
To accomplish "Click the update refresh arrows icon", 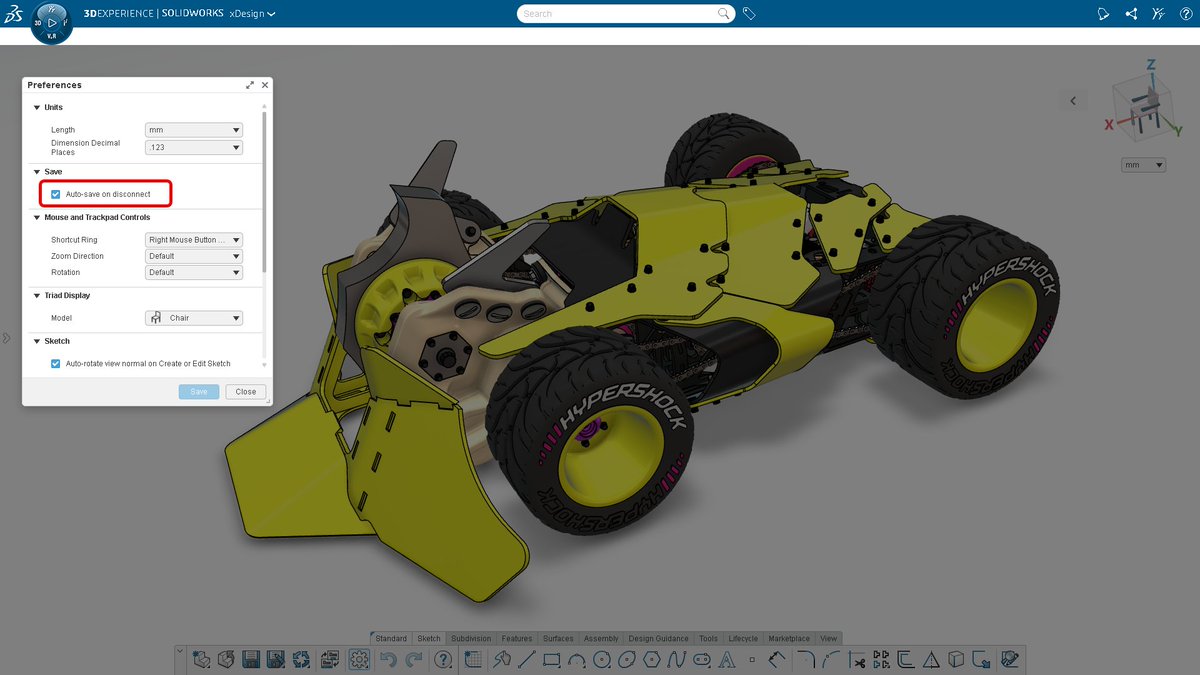I will click(301, 659).
